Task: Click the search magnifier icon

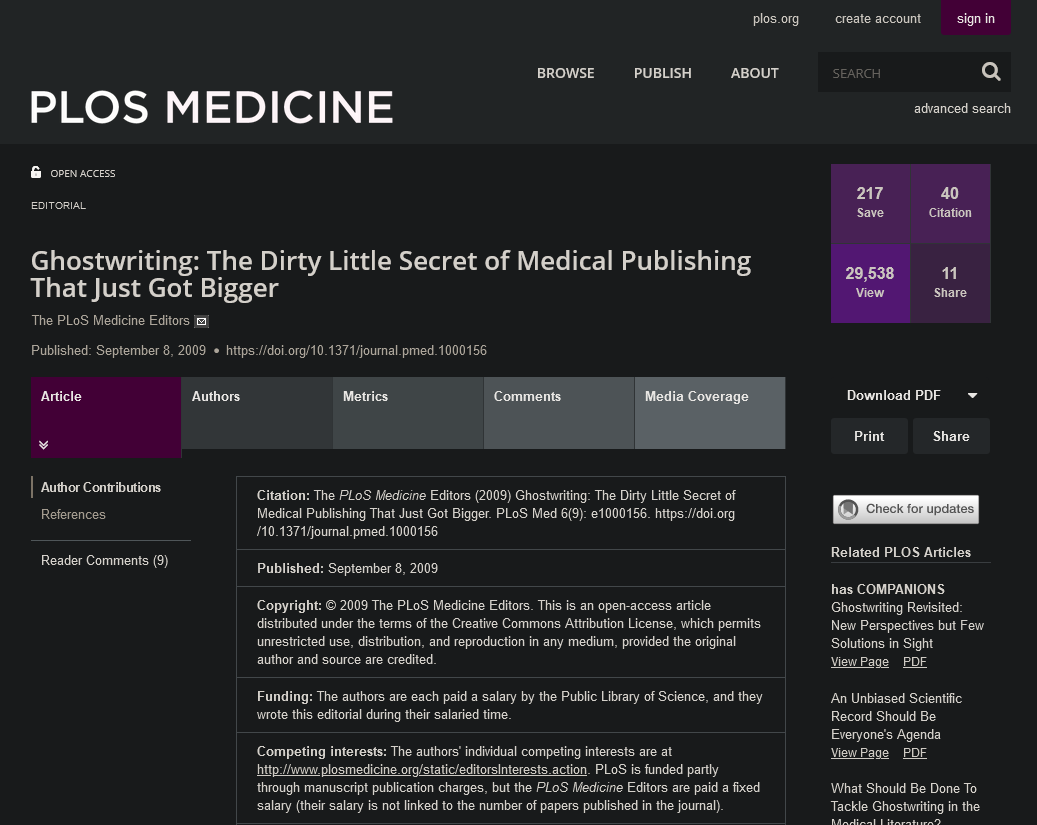Action: click(991, 71)
